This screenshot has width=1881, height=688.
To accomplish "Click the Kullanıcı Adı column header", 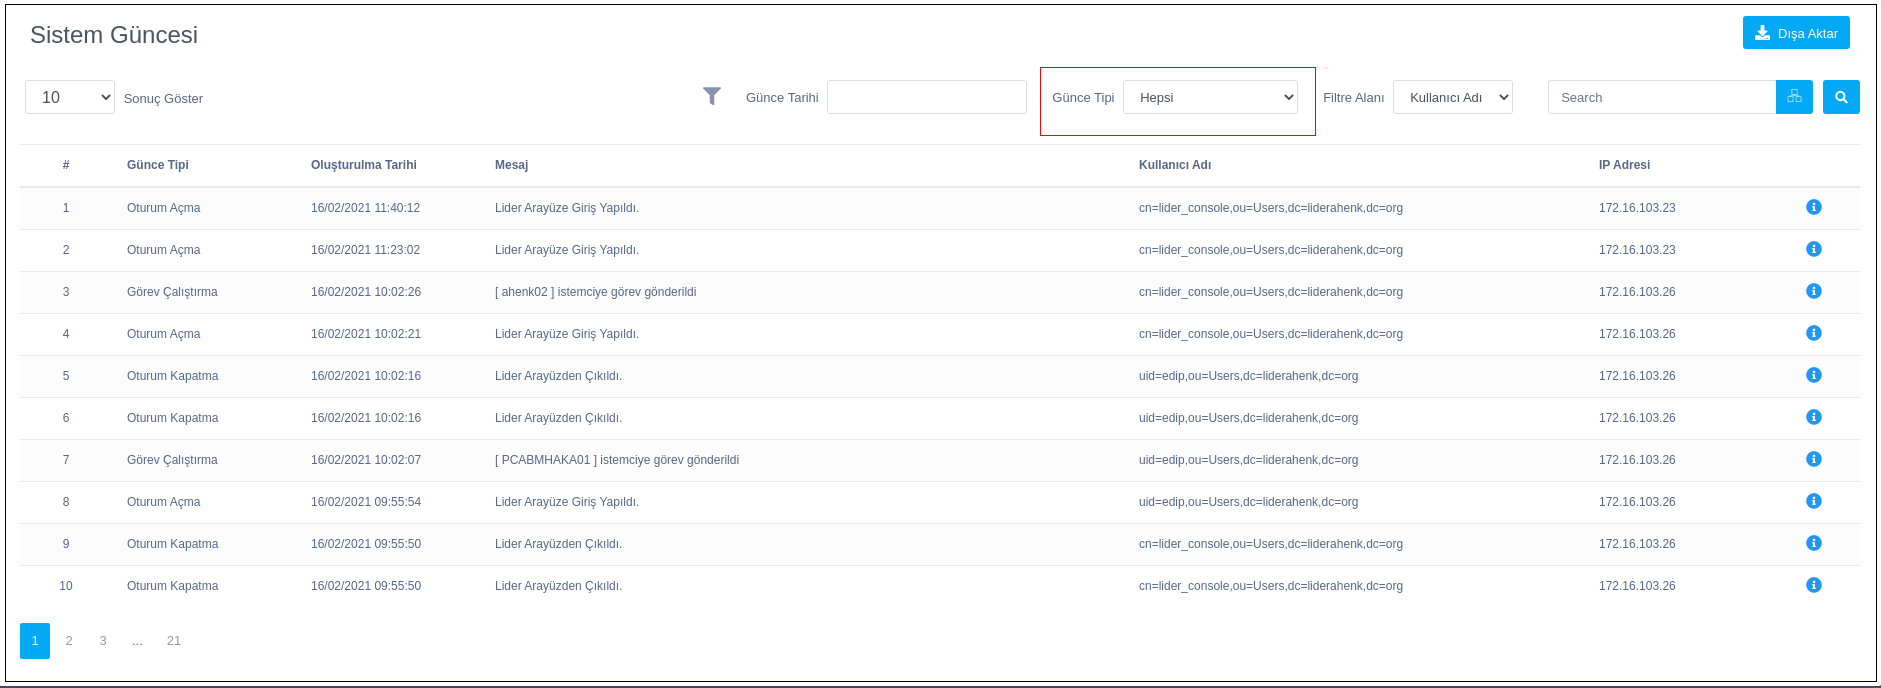I will [1174, 165].
